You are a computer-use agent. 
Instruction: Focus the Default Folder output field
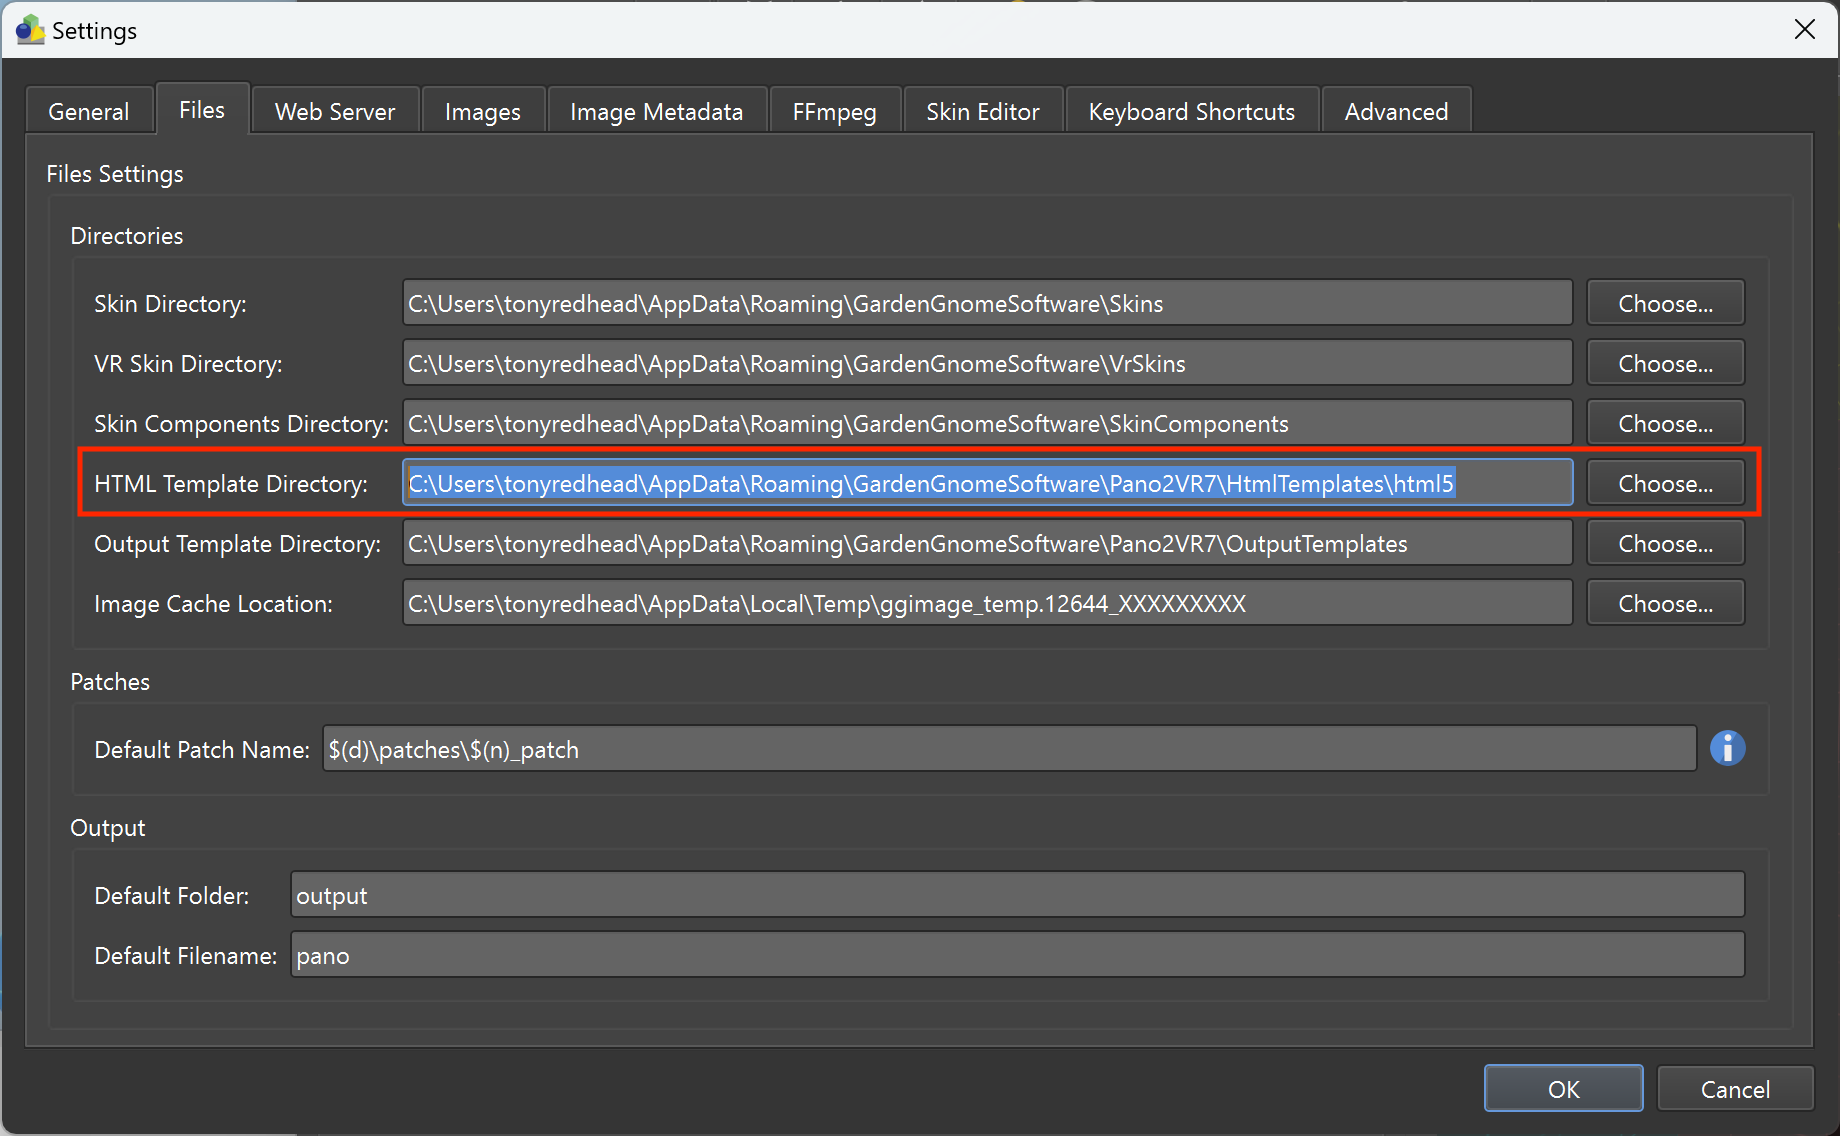pyautogui.click(x=1018, y=895)
